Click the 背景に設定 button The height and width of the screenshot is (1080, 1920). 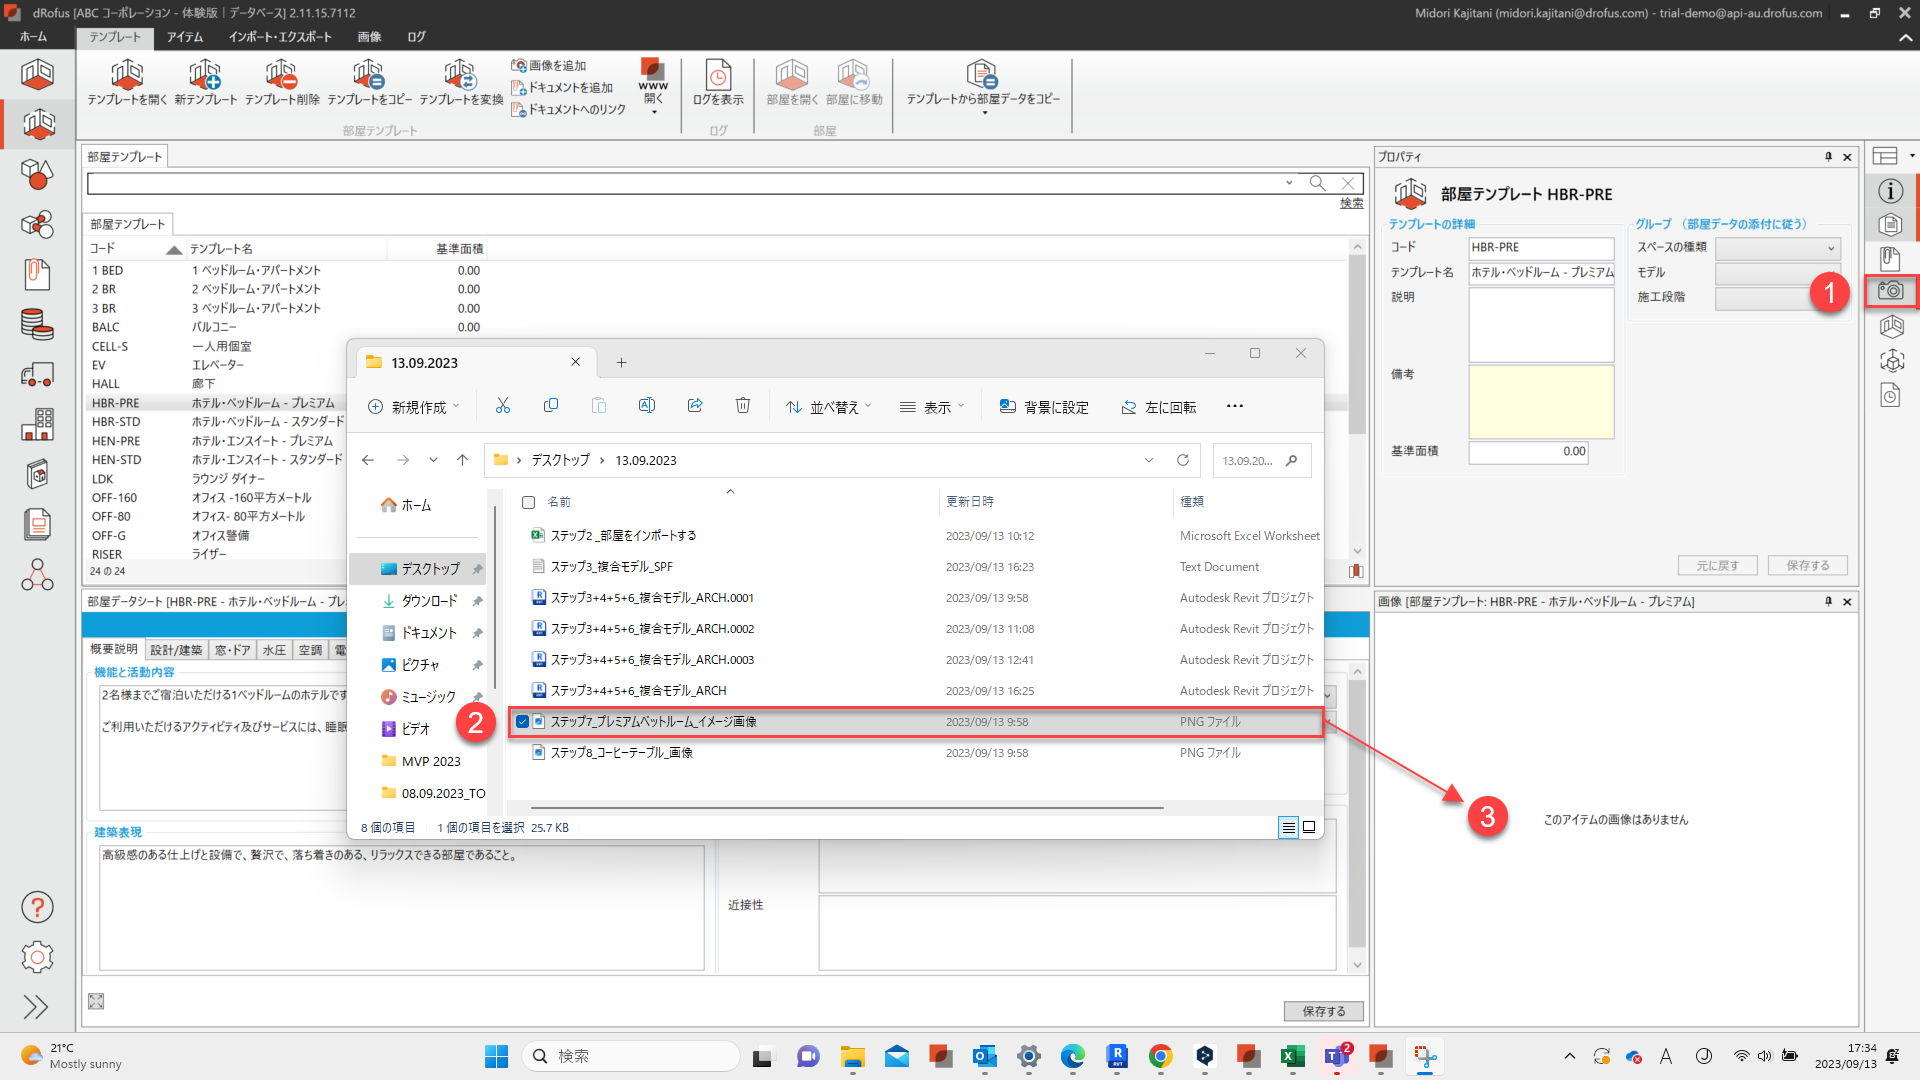1044,407
